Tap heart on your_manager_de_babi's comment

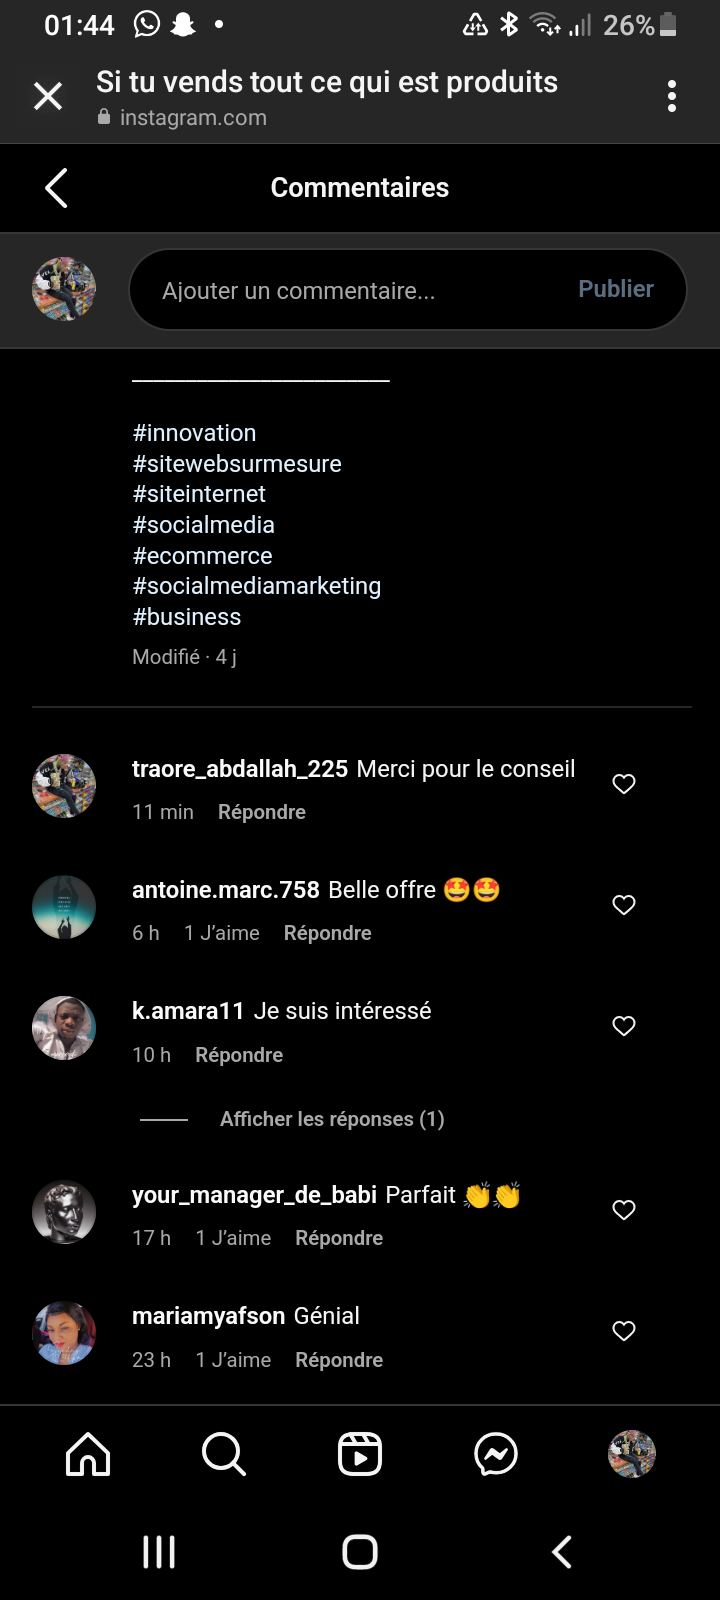[624, 1210]
